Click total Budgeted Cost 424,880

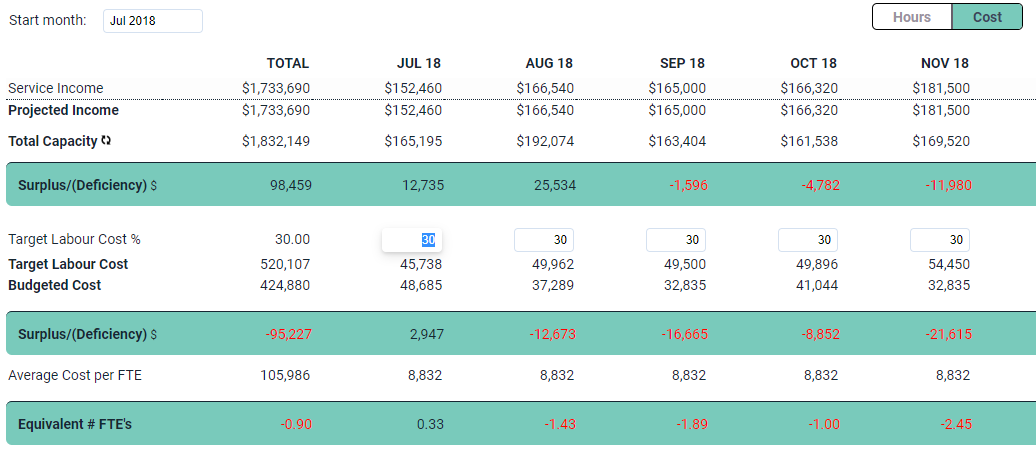(x=286, y=285)
